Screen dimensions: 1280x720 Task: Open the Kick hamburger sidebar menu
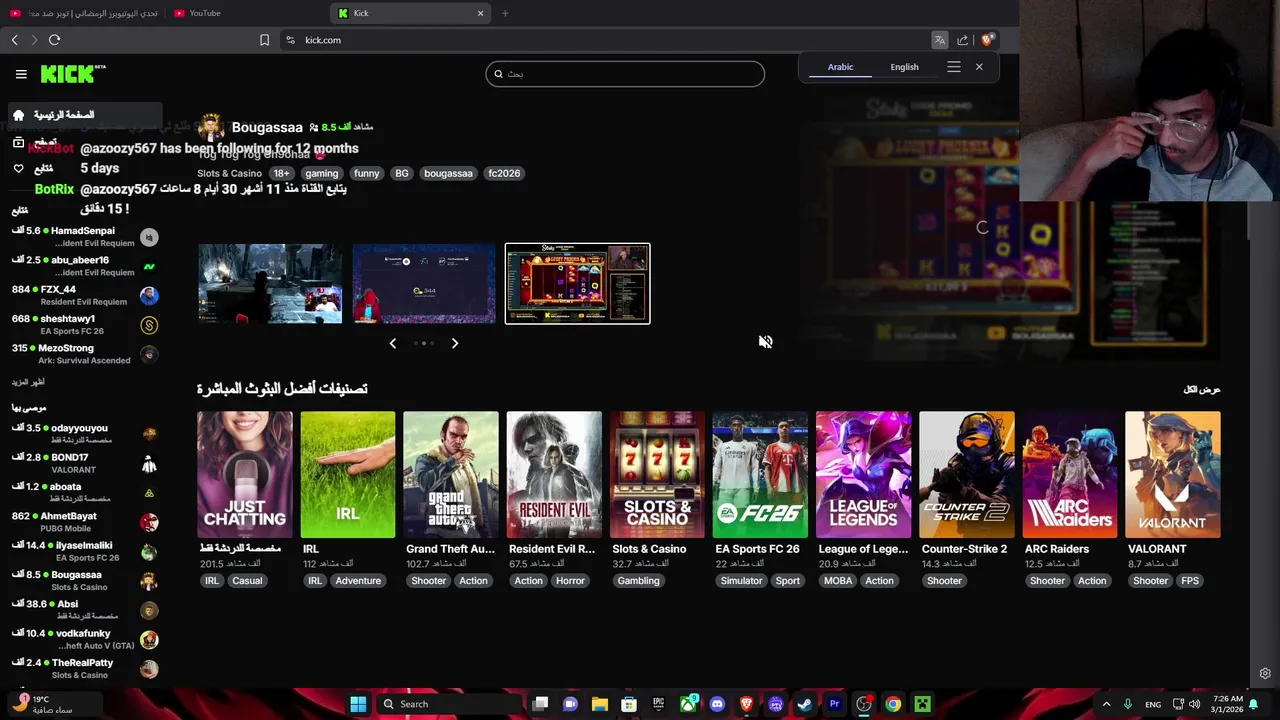pos(21,74)
